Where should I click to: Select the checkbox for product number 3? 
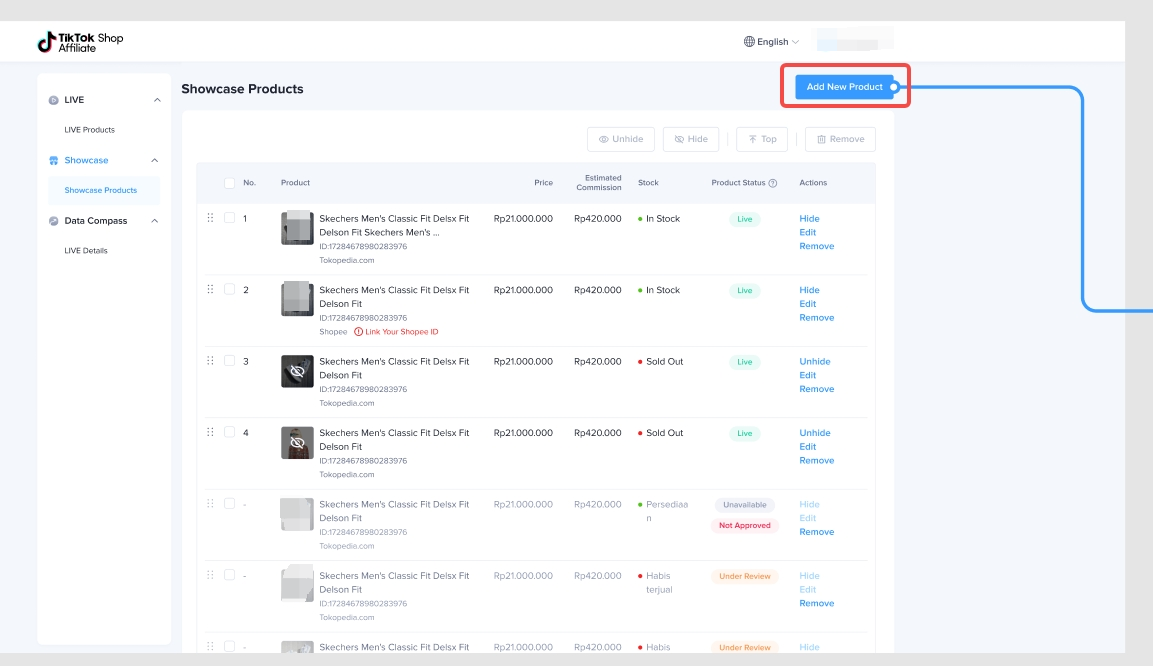229,361
